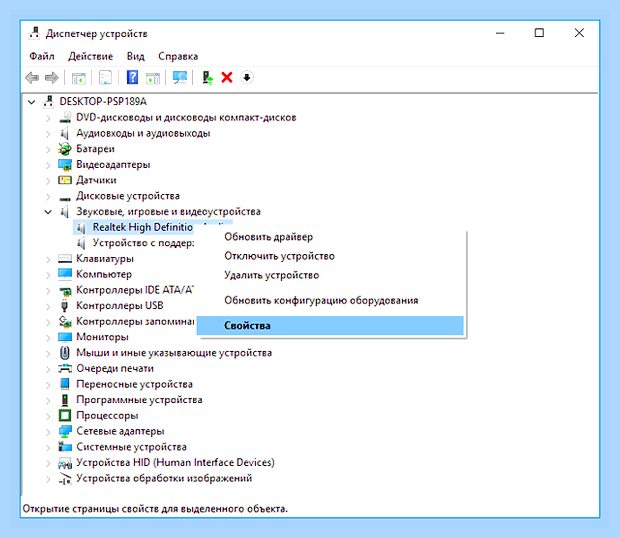Image resolution: width=620 pixels, height=538 pixels.
Task: Click the scan hardware changes monitor icon
Action: pyautogui.click(x=180, y=77)
